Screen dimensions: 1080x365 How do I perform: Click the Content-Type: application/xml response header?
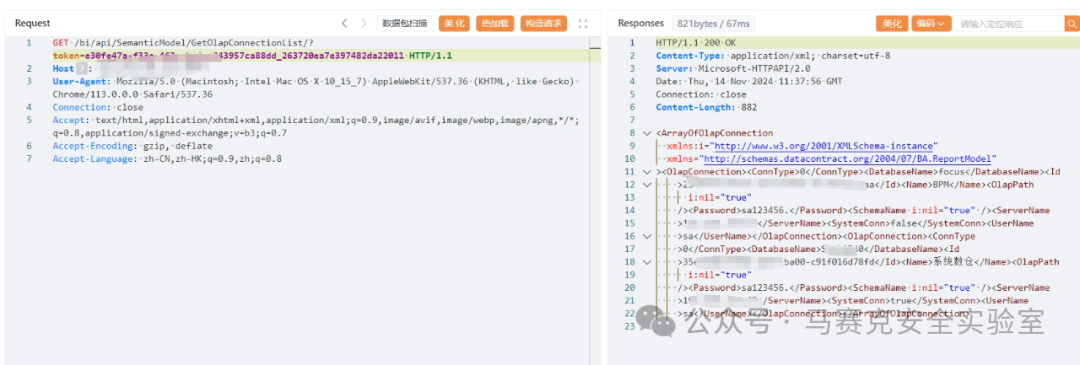(773, 55)
